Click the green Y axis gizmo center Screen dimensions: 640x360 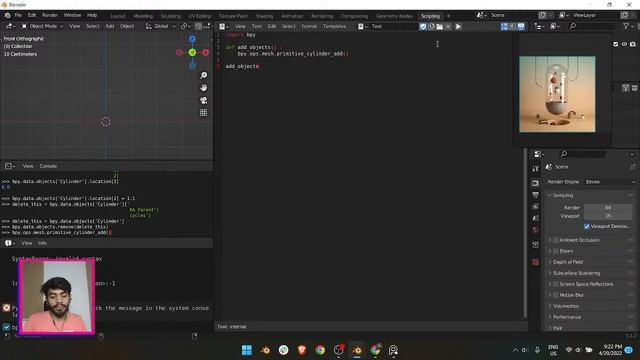point(192,53)
